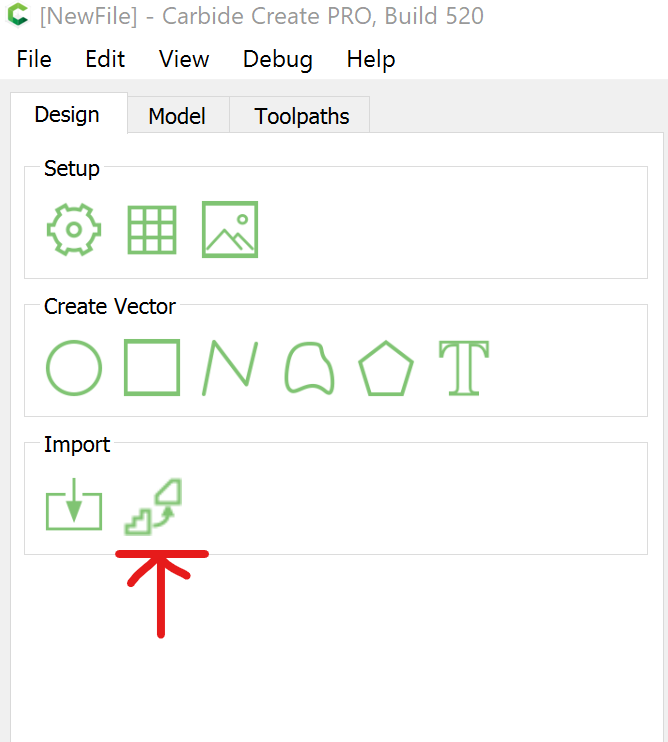Open the Edit menu

pos(105,59)
